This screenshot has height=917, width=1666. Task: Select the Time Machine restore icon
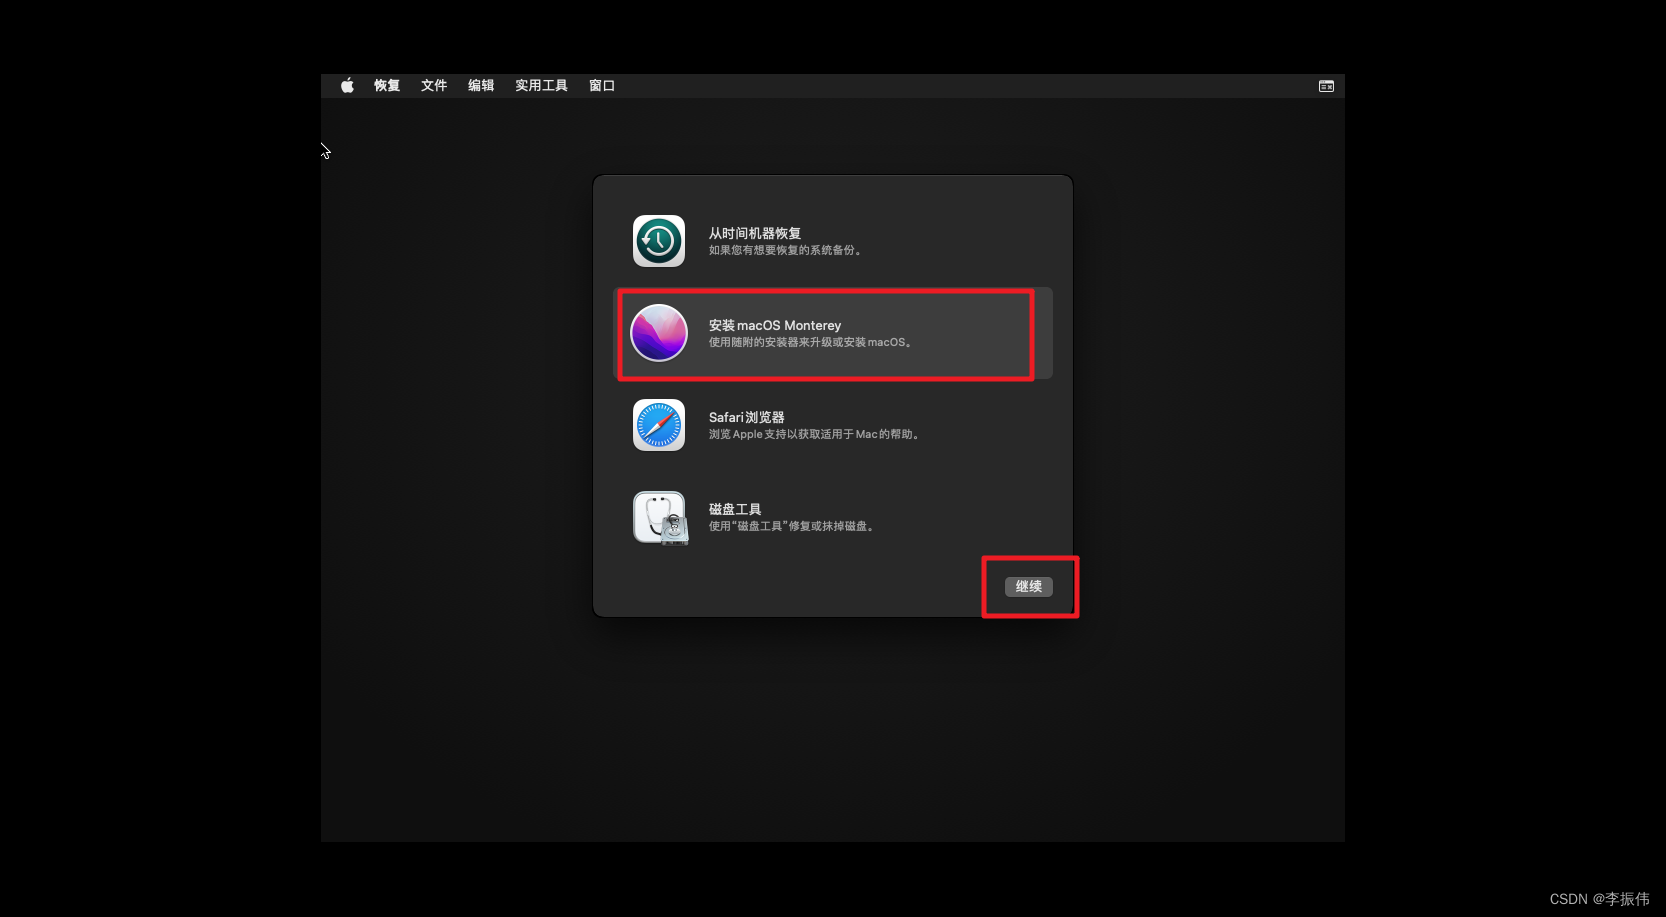(659, 241)
